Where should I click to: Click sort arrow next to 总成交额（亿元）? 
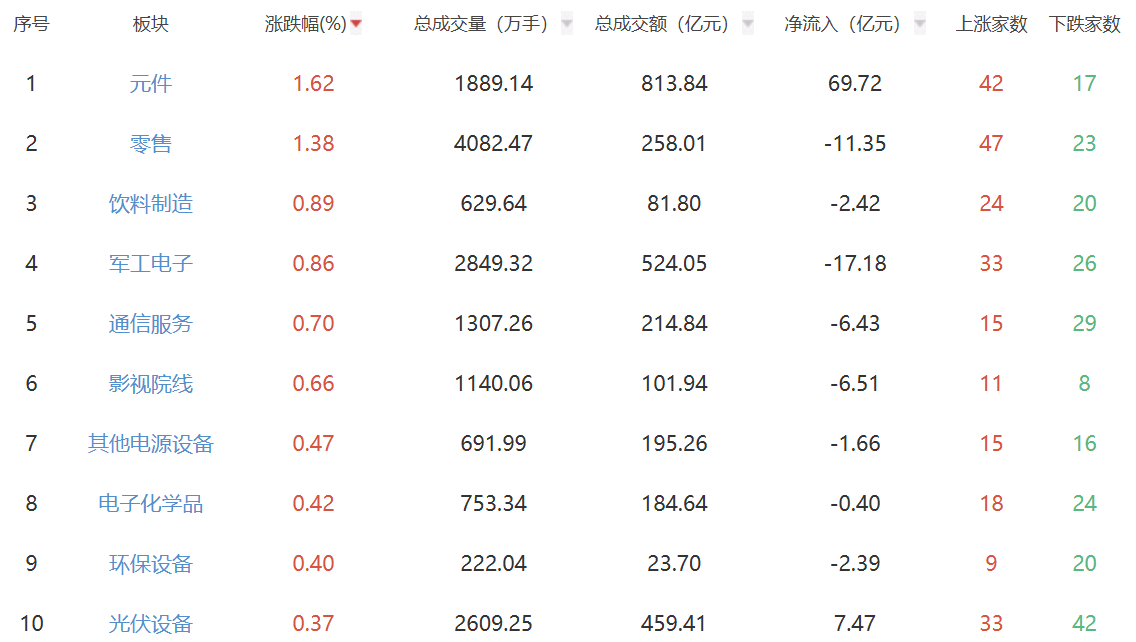coord(748,24)
